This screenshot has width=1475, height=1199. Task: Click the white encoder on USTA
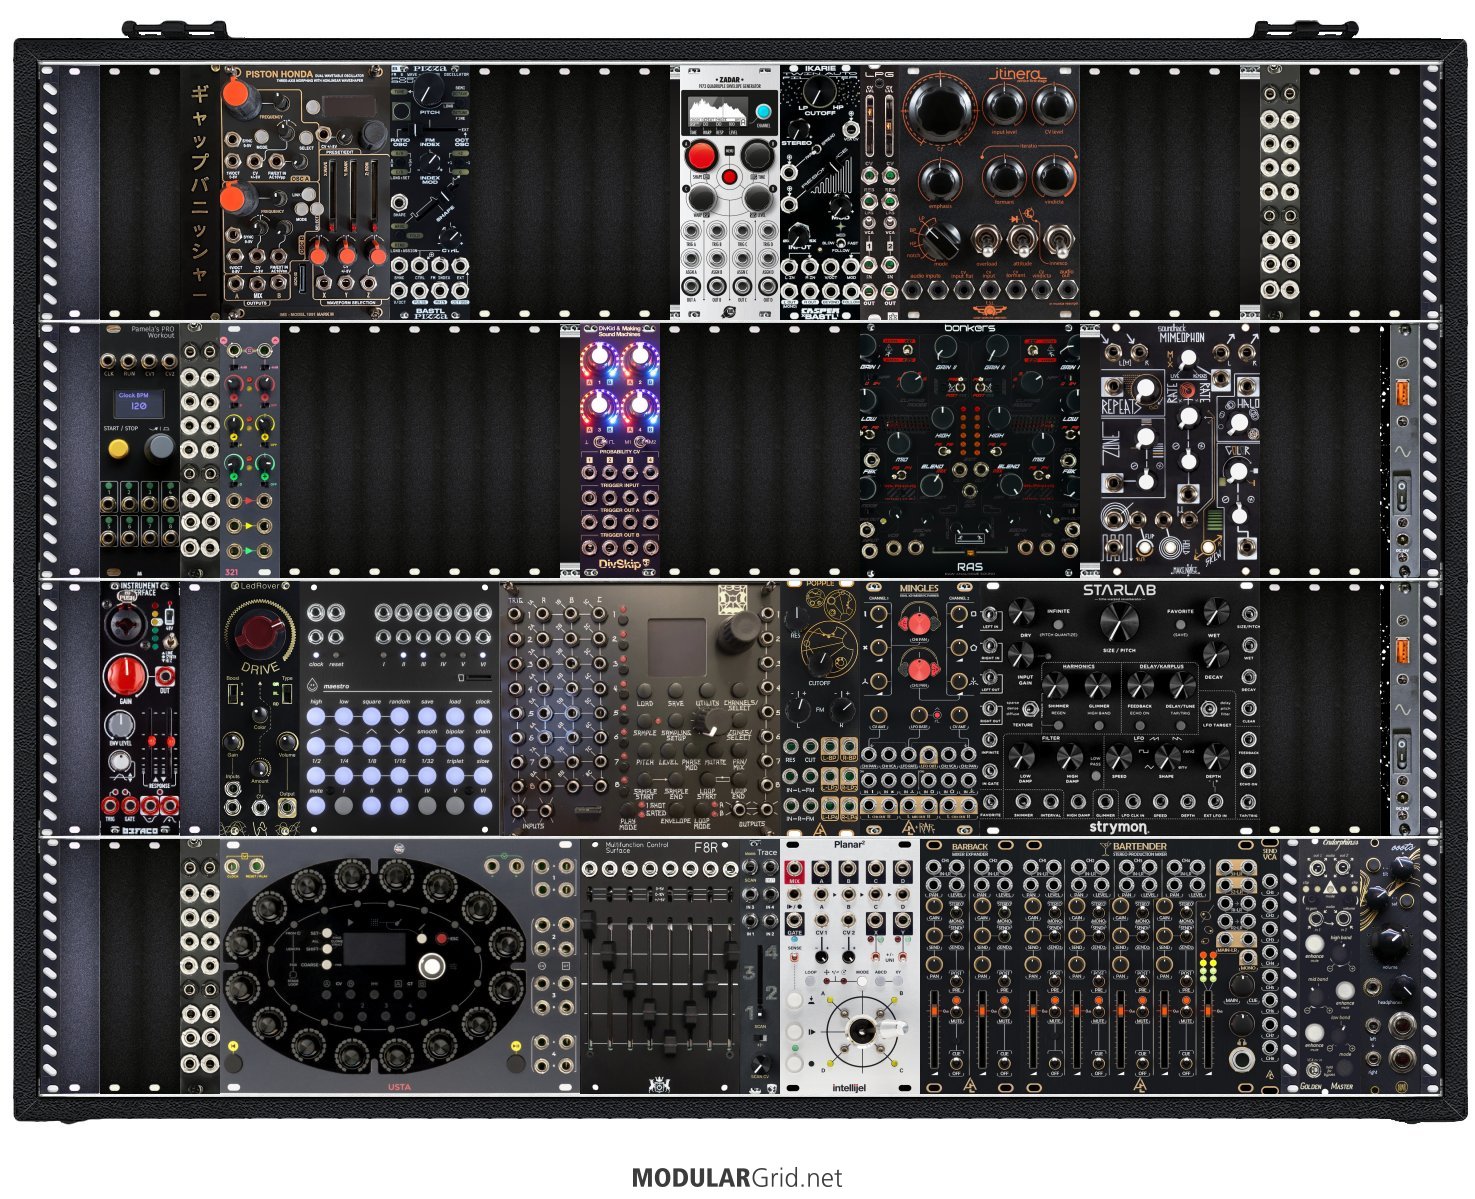pos(432,966)
